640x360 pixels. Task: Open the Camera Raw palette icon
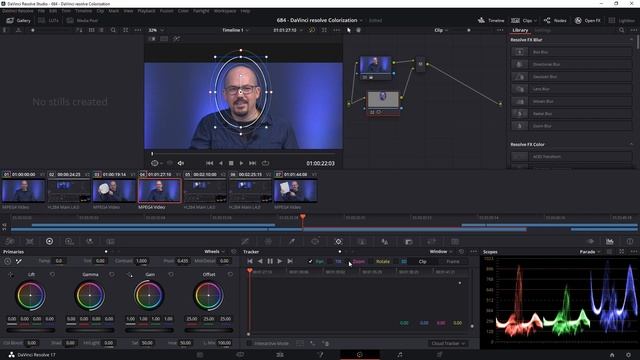10,242
